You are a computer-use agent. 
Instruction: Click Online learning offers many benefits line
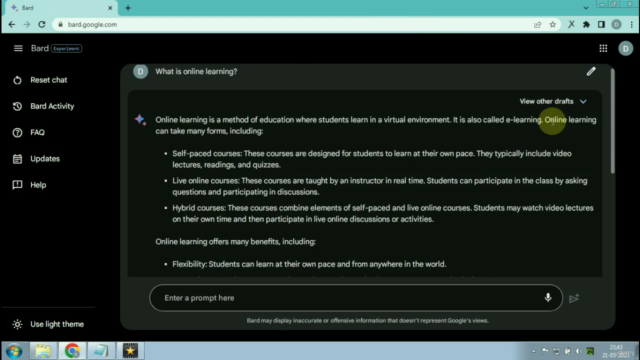click(236, 242)
